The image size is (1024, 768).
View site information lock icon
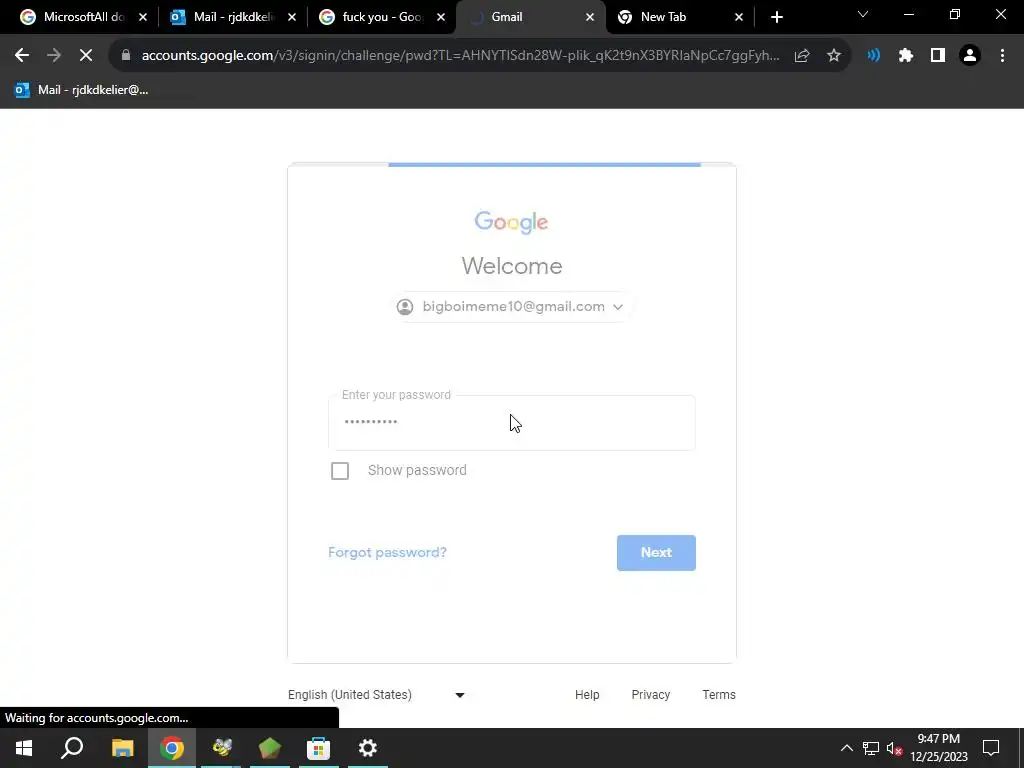(126, 56)
